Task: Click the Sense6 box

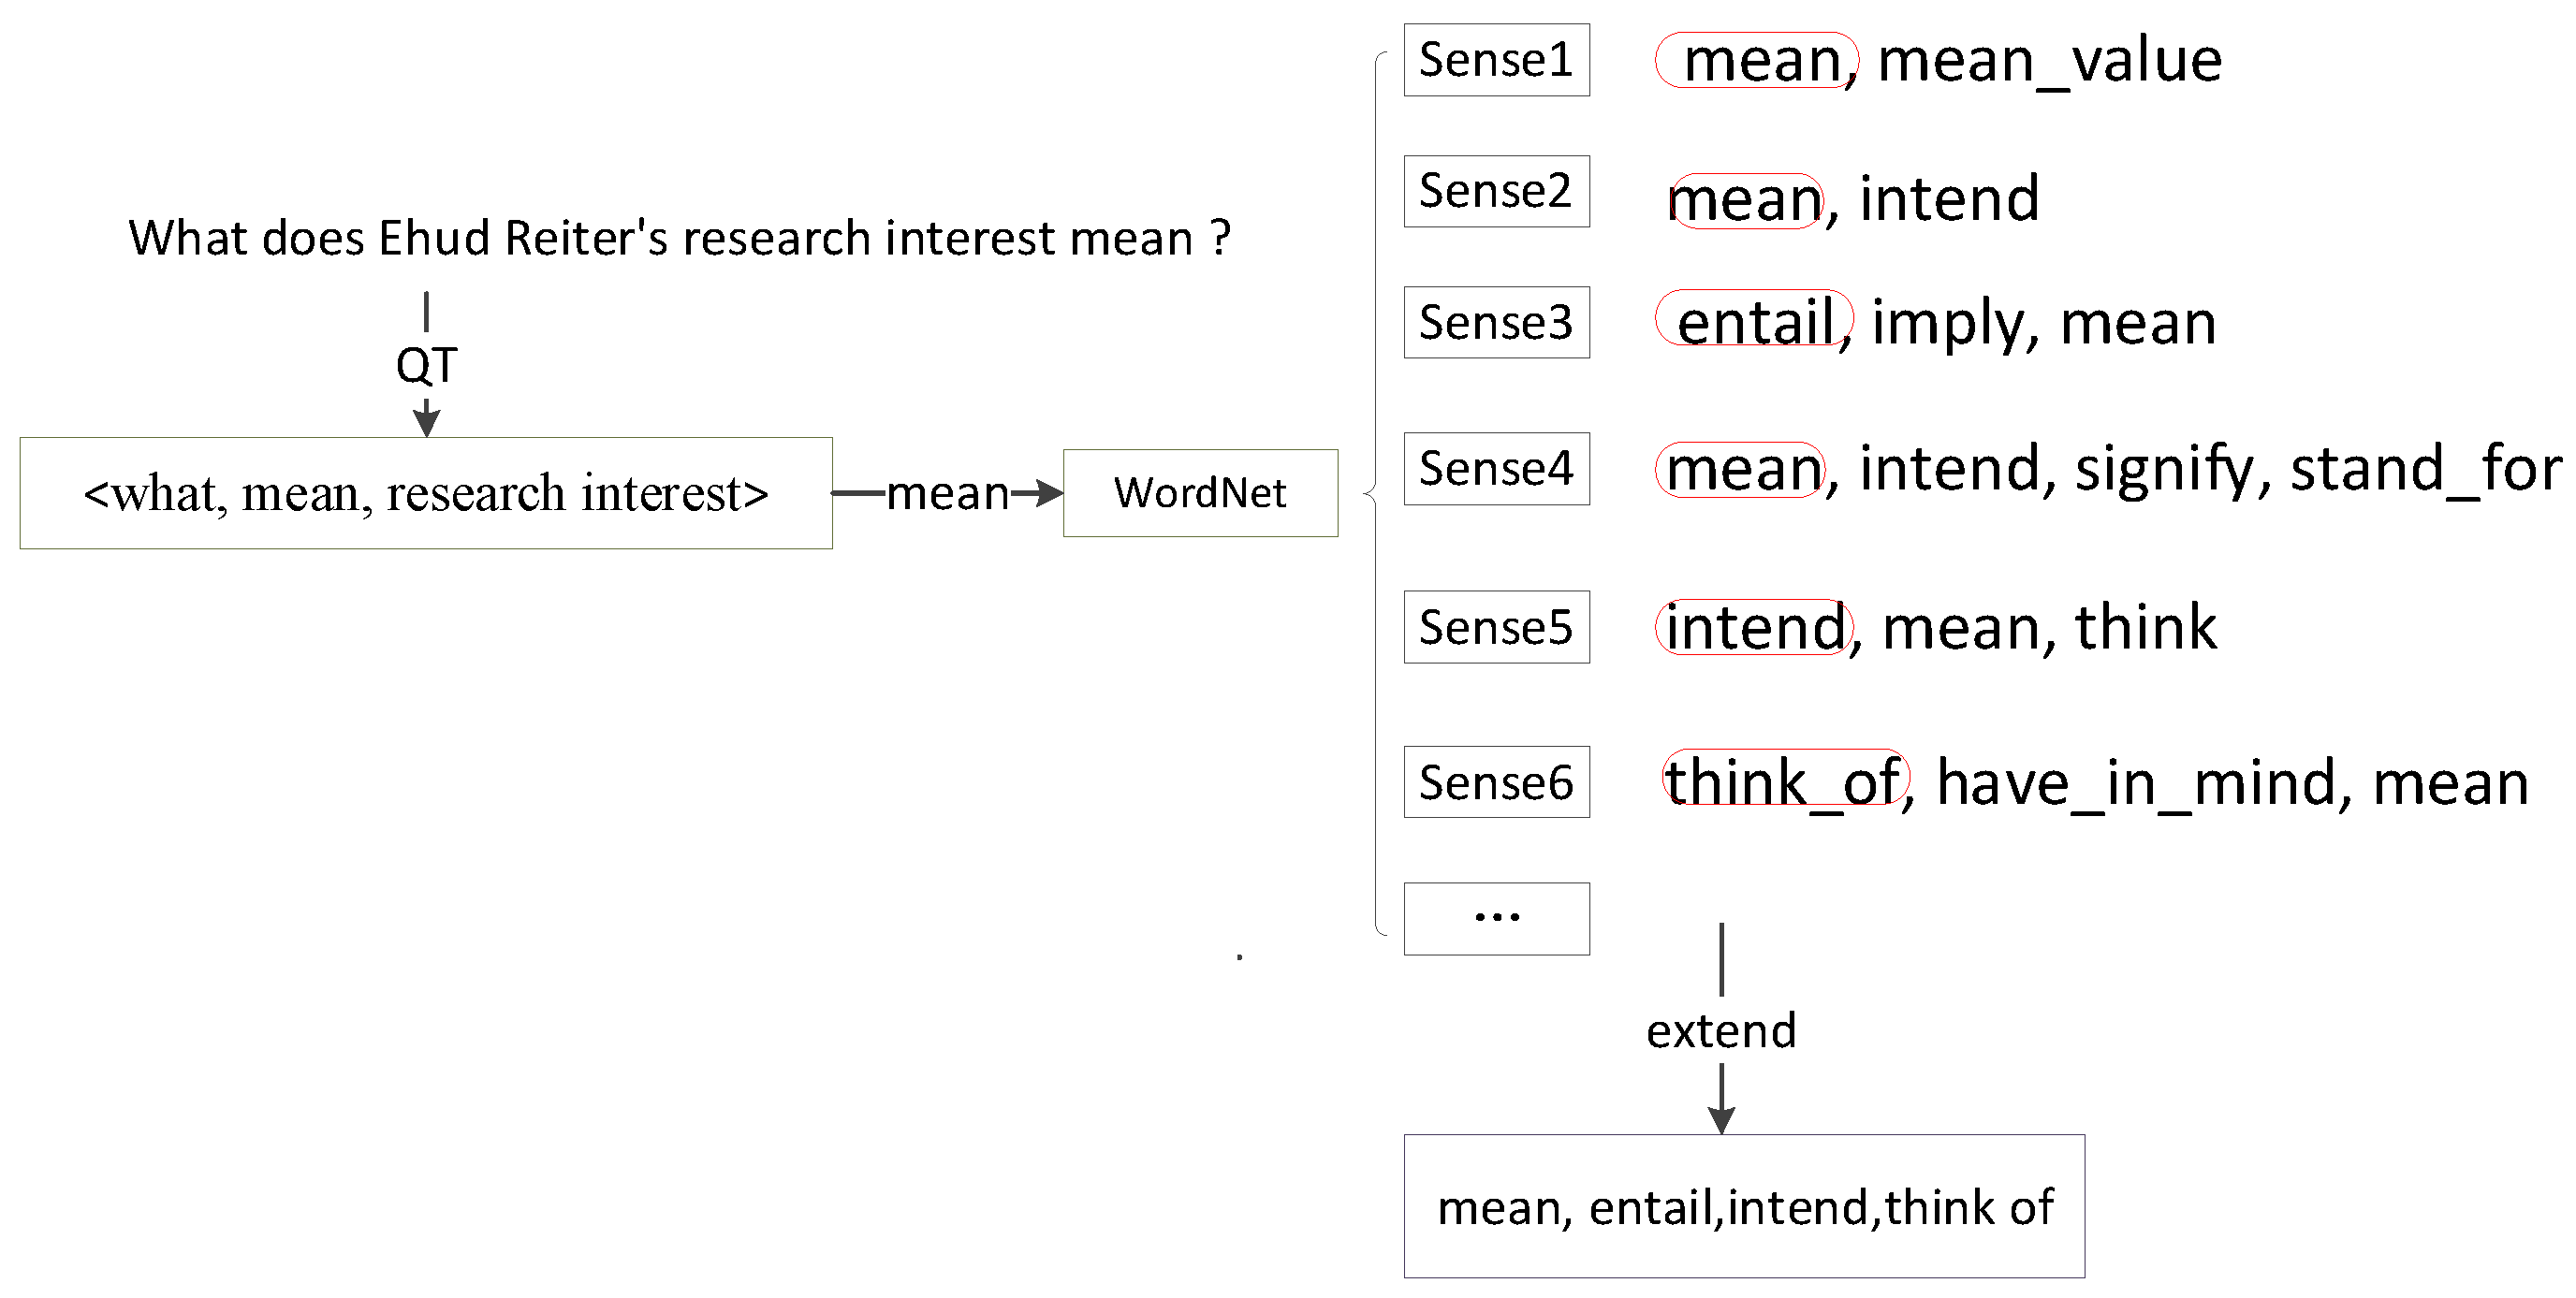Action: point(1496,782)
